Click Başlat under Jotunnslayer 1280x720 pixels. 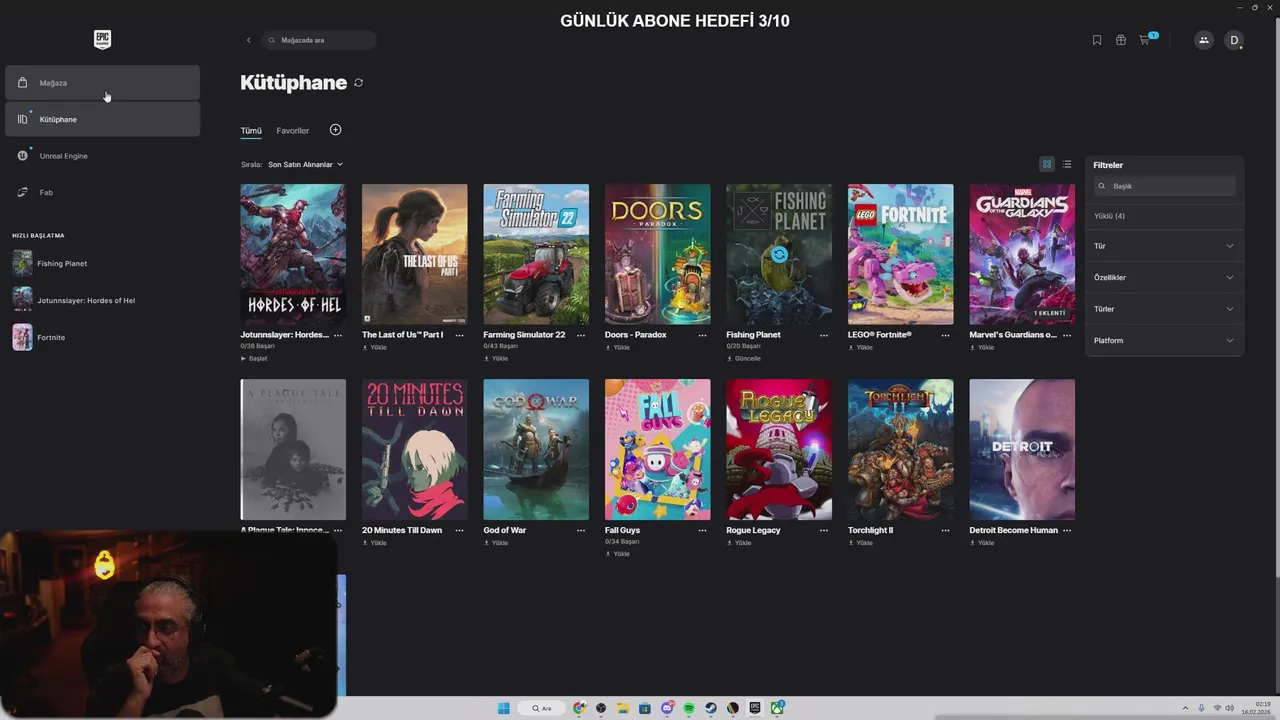tap(254, 358)
